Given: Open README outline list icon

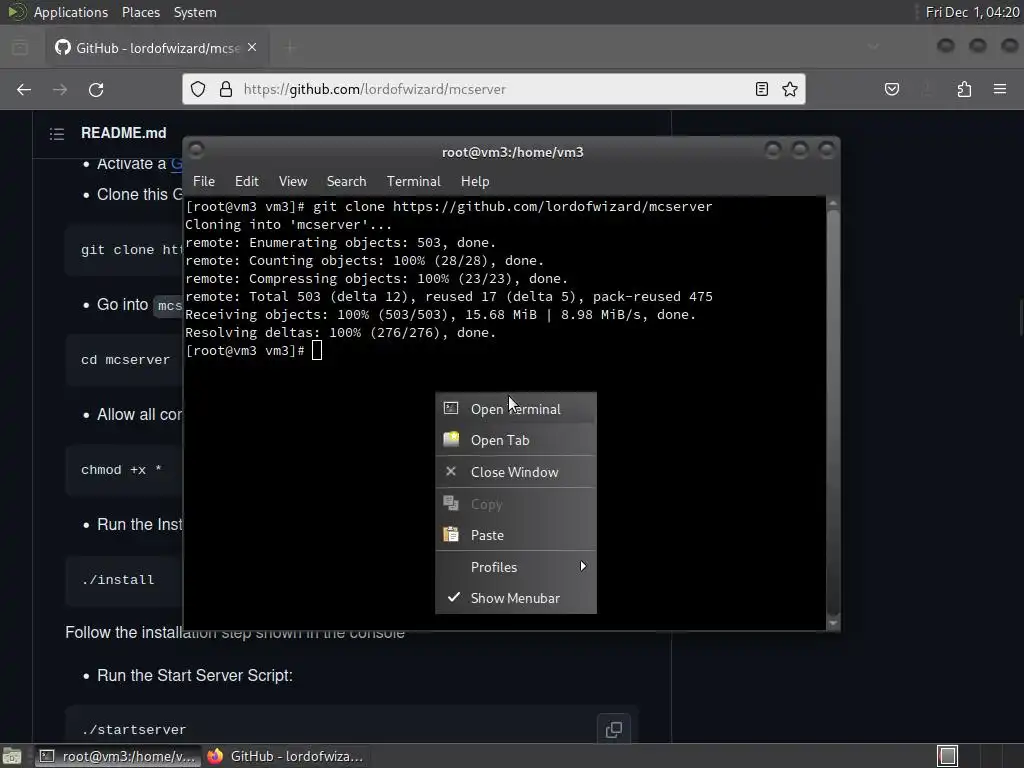Looking at the screenshot, I should (57, 134).
